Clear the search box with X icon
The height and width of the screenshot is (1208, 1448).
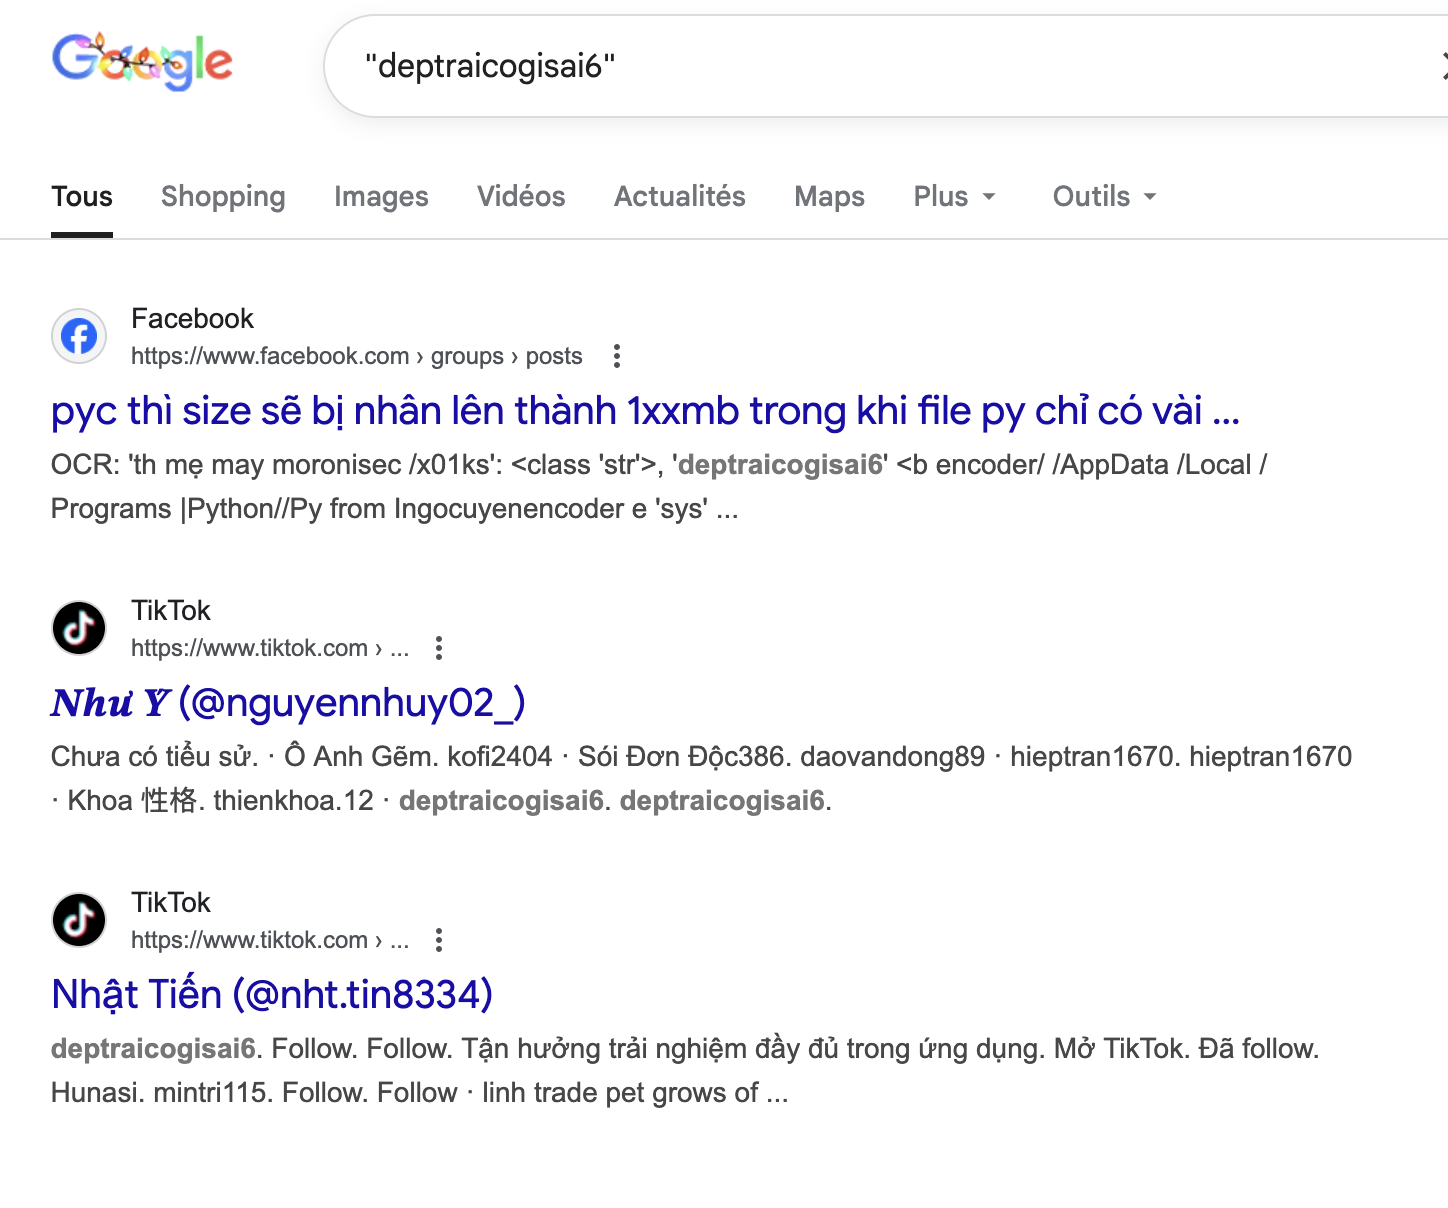click(x=1442, y=66)
